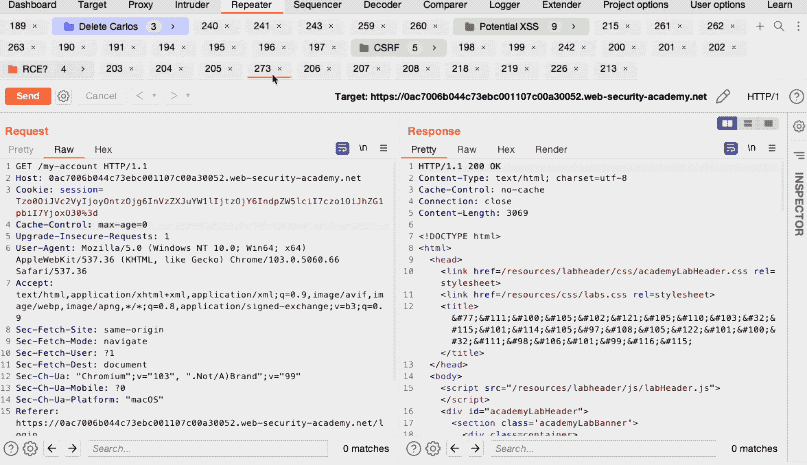
Task: Change the HTTP/1 protocol setting
Action: [763, 96]
